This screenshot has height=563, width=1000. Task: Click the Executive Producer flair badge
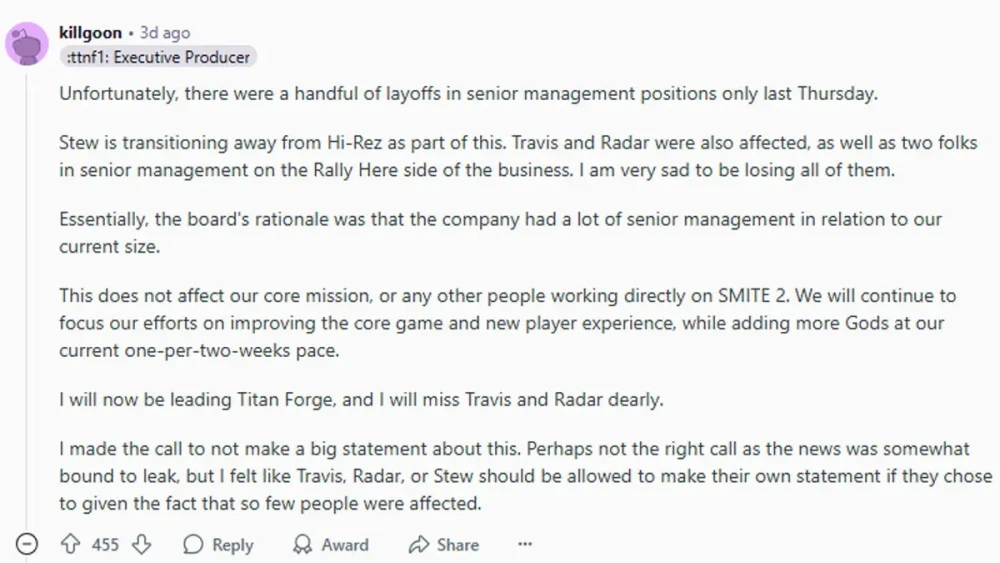(x=158, y=57)
